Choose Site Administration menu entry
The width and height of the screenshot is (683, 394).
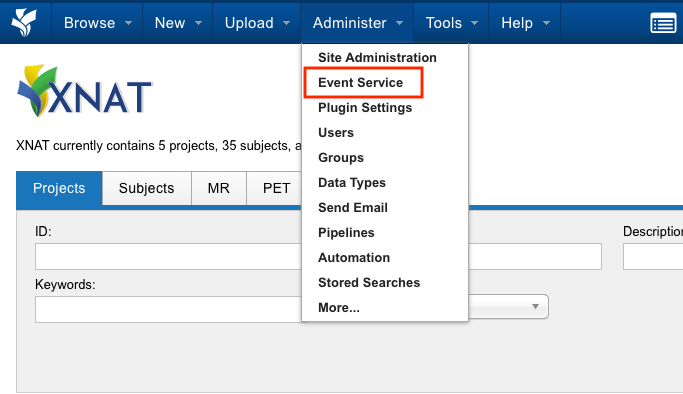pos(377,57)
